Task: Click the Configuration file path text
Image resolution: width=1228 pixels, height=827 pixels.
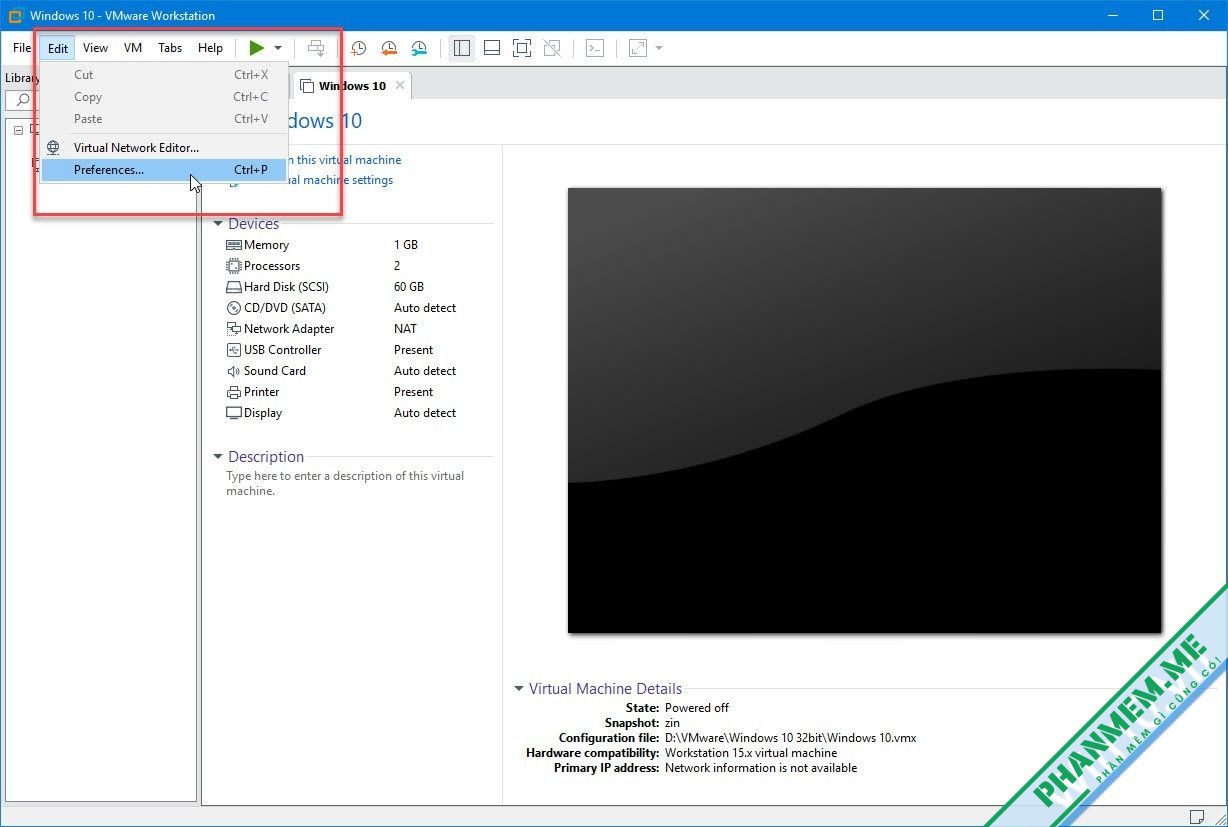Action: (x=790, y=738)
